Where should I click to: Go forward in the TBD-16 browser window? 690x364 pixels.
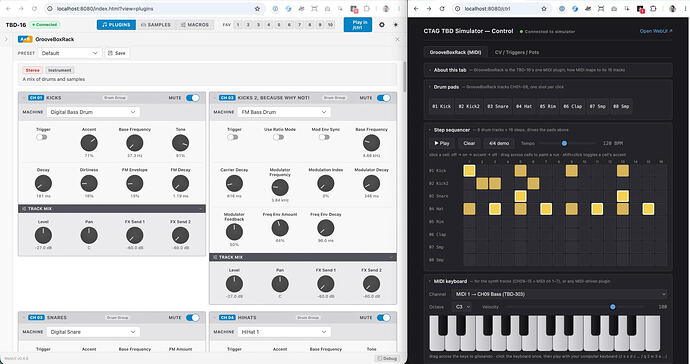click(x=21, y=8)
